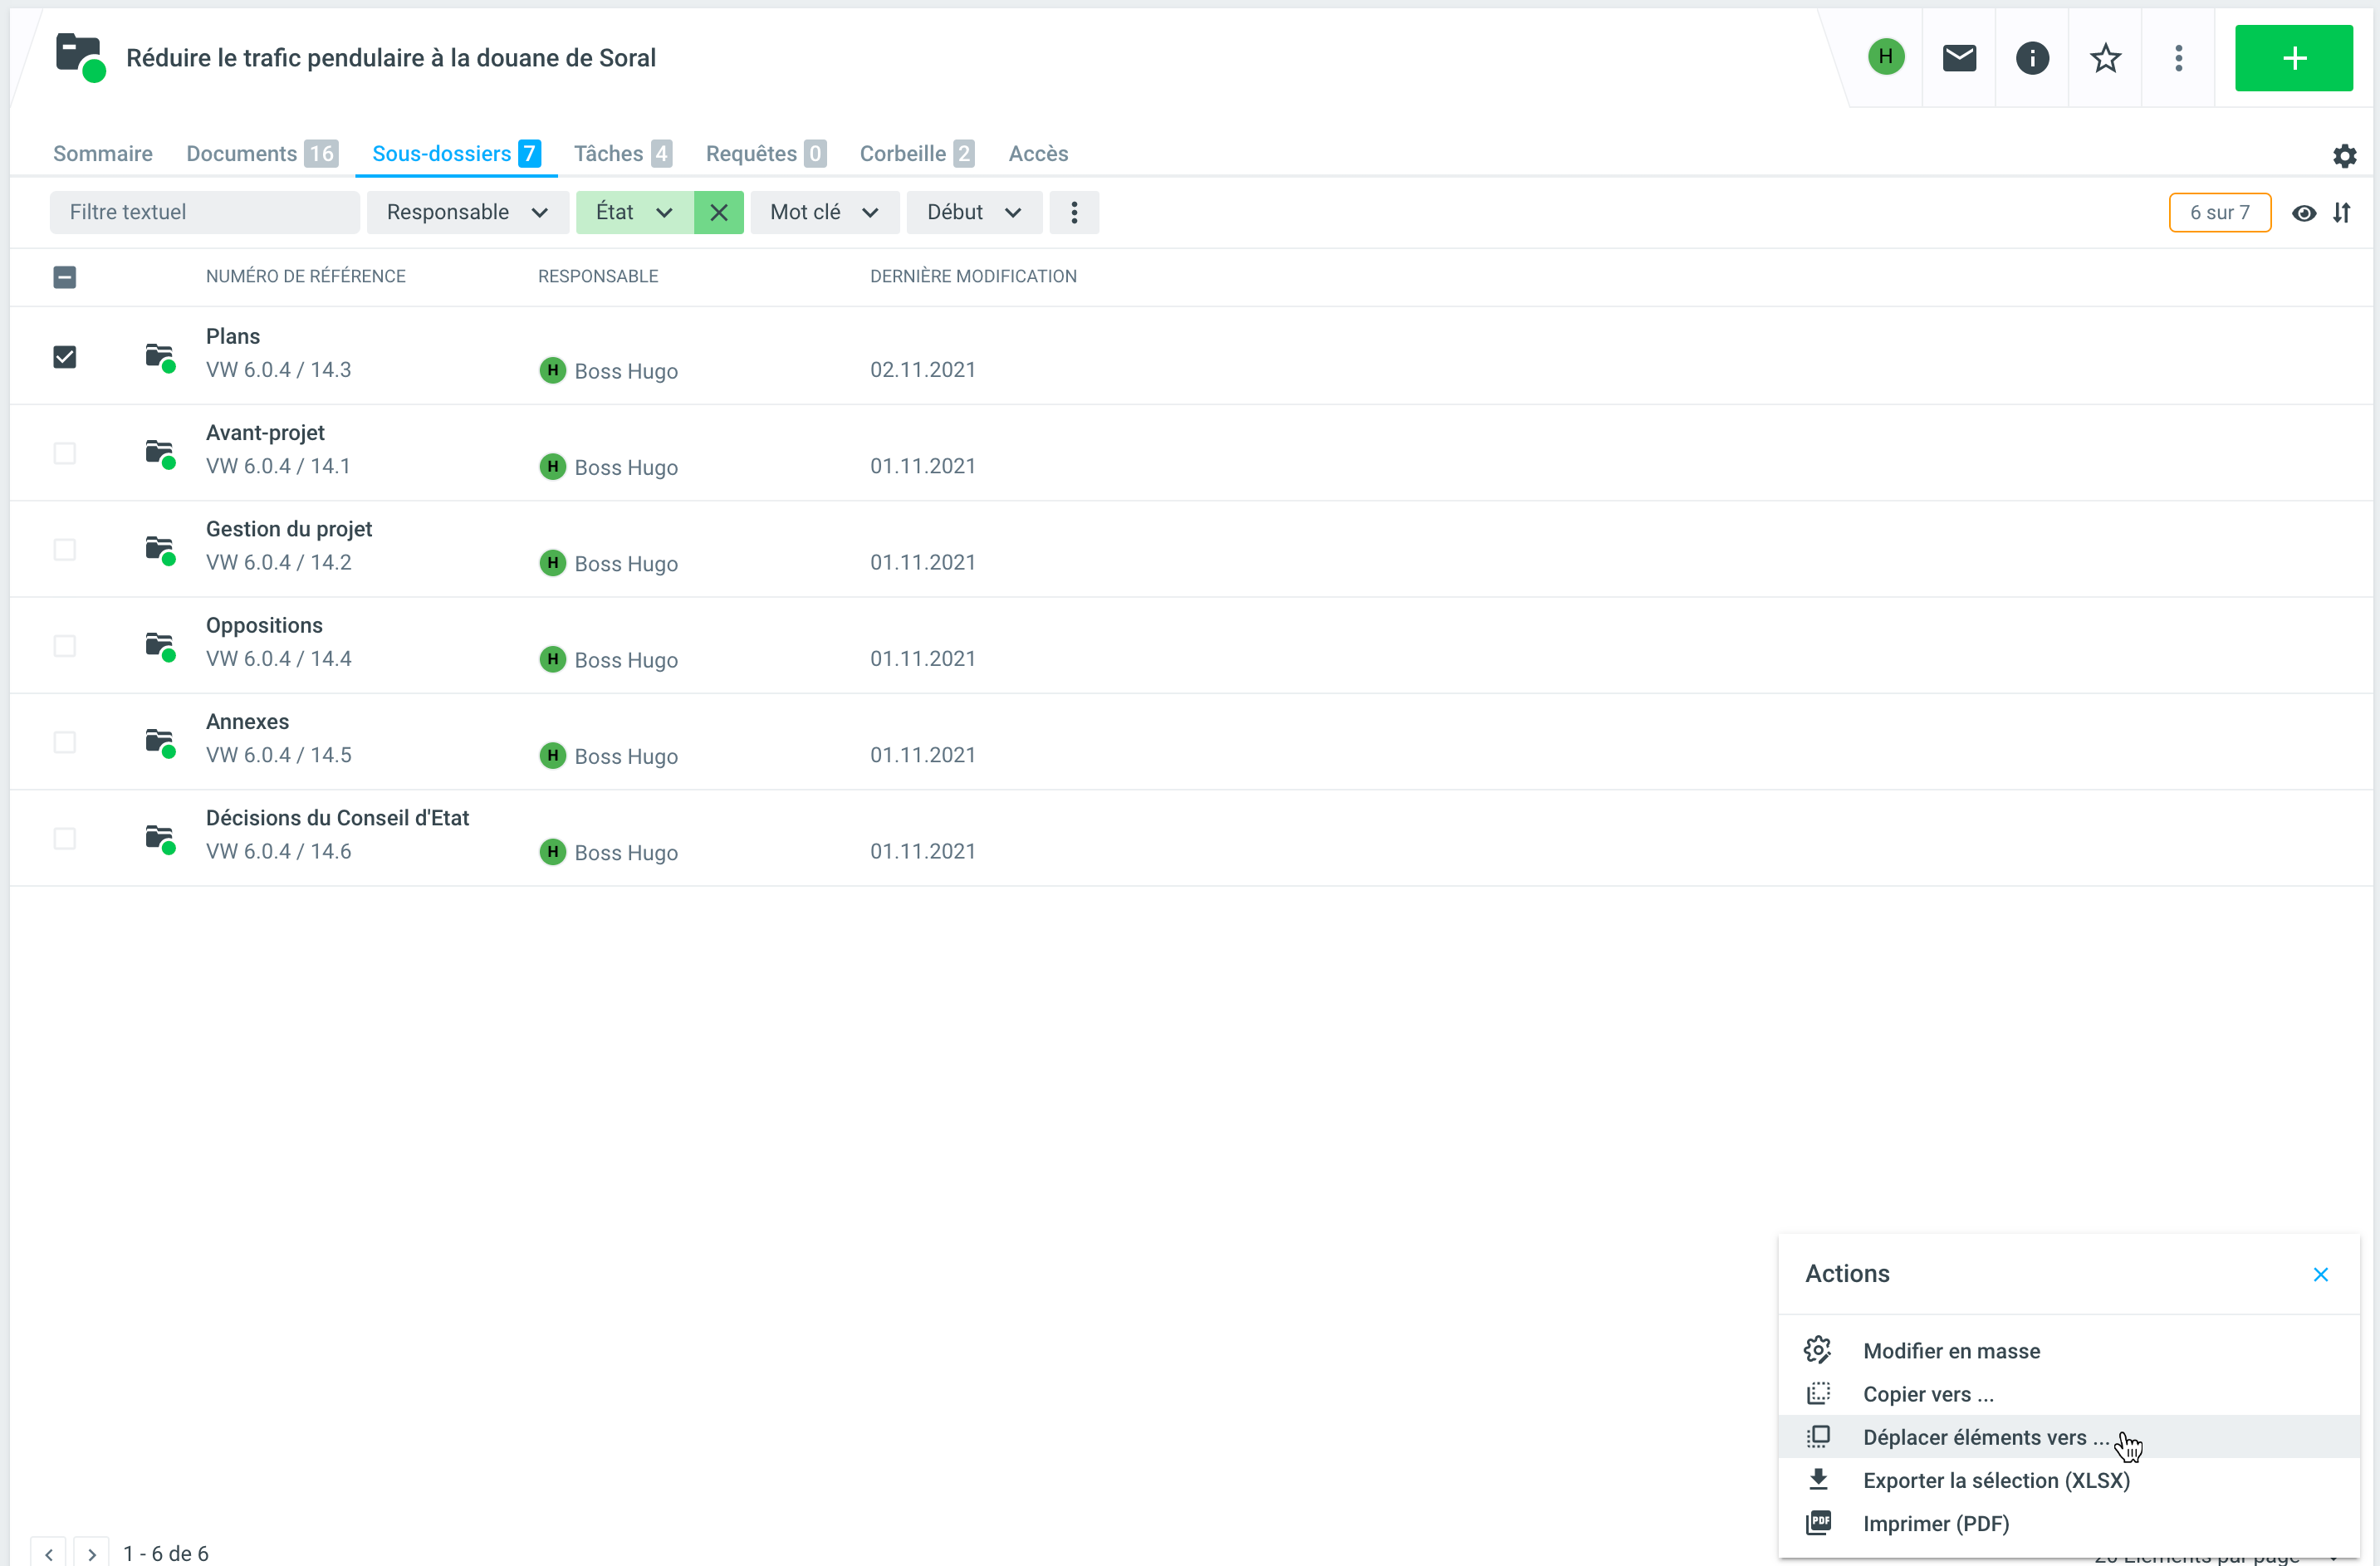Open the info icon in header
Viewport: 2380px width, 1566px height.
pos(2031,58)
